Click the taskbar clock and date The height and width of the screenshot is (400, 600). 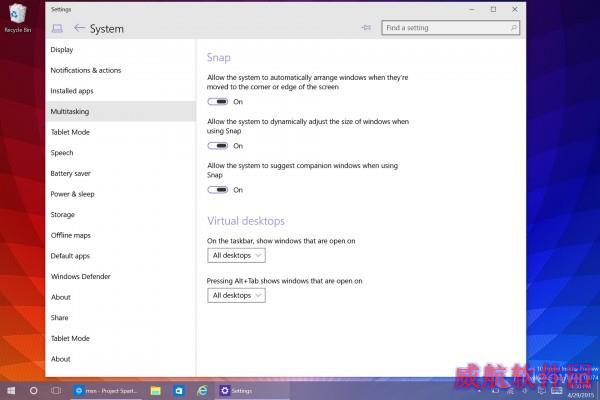(x=581, y=391)
